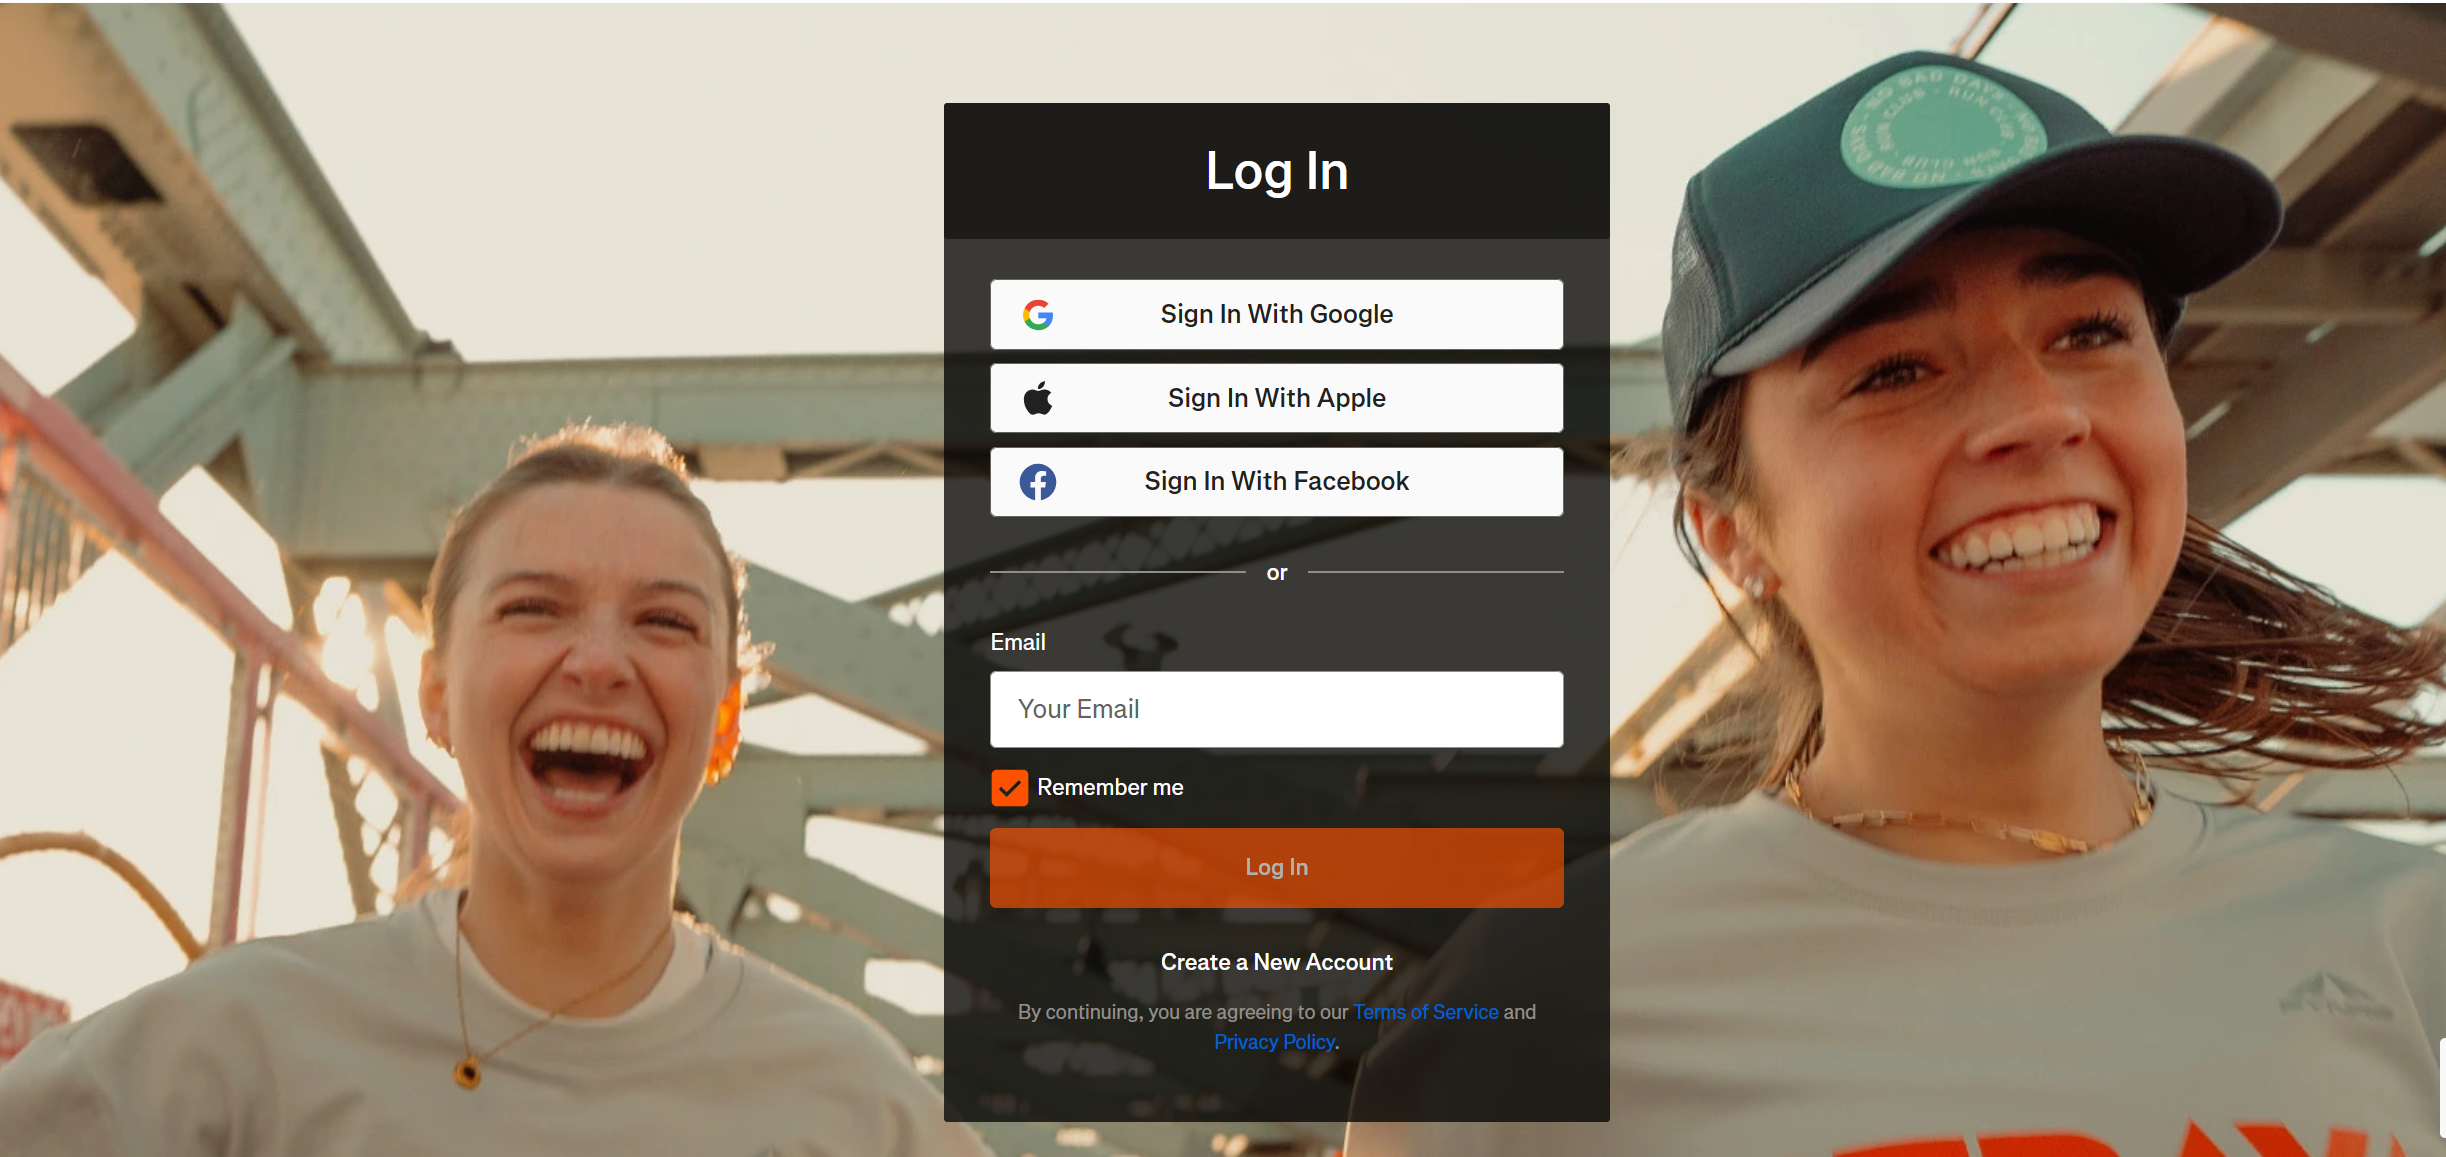The height and width of the screenshot is (1157, 2446).
Task: Choose Sign In With Apple
Action: click(1276, 398)
